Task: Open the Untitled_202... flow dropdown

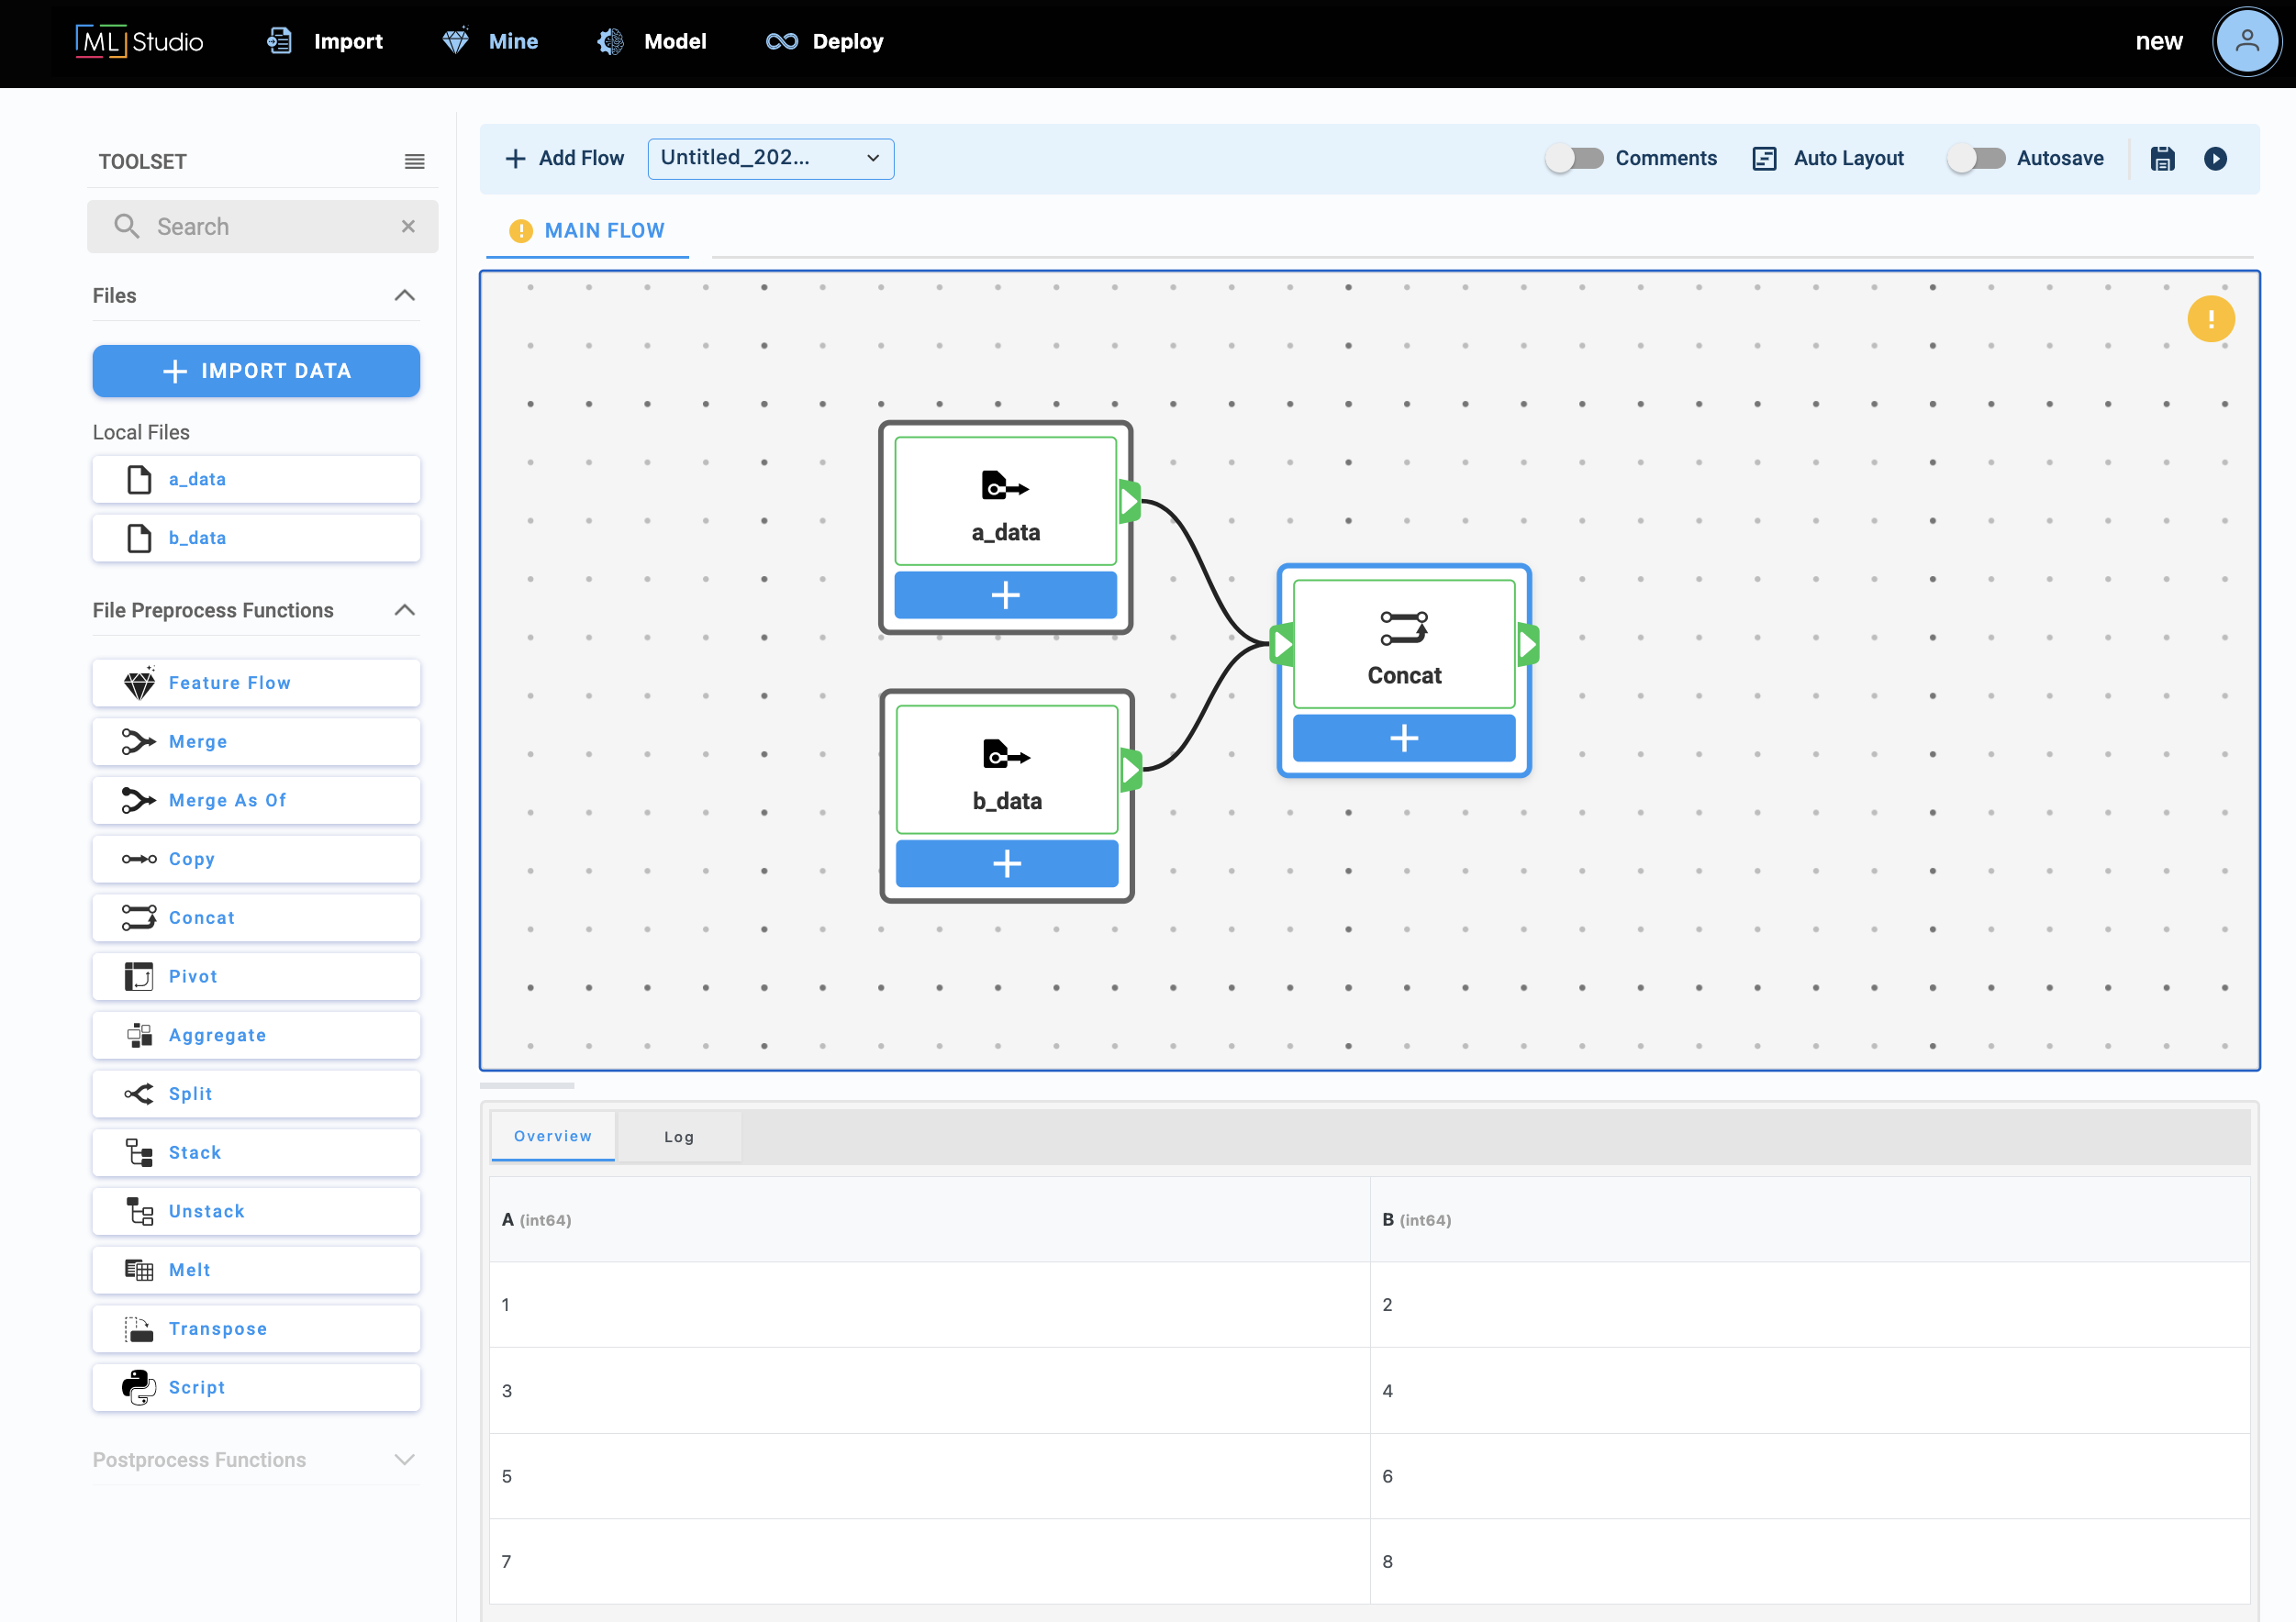Action: click(770, 159)
